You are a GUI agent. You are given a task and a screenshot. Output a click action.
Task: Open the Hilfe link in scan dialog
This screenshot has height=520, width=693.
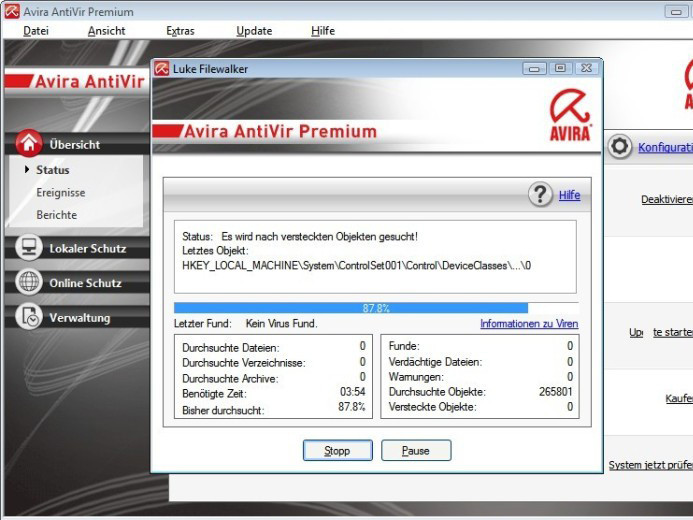point(569,195)
